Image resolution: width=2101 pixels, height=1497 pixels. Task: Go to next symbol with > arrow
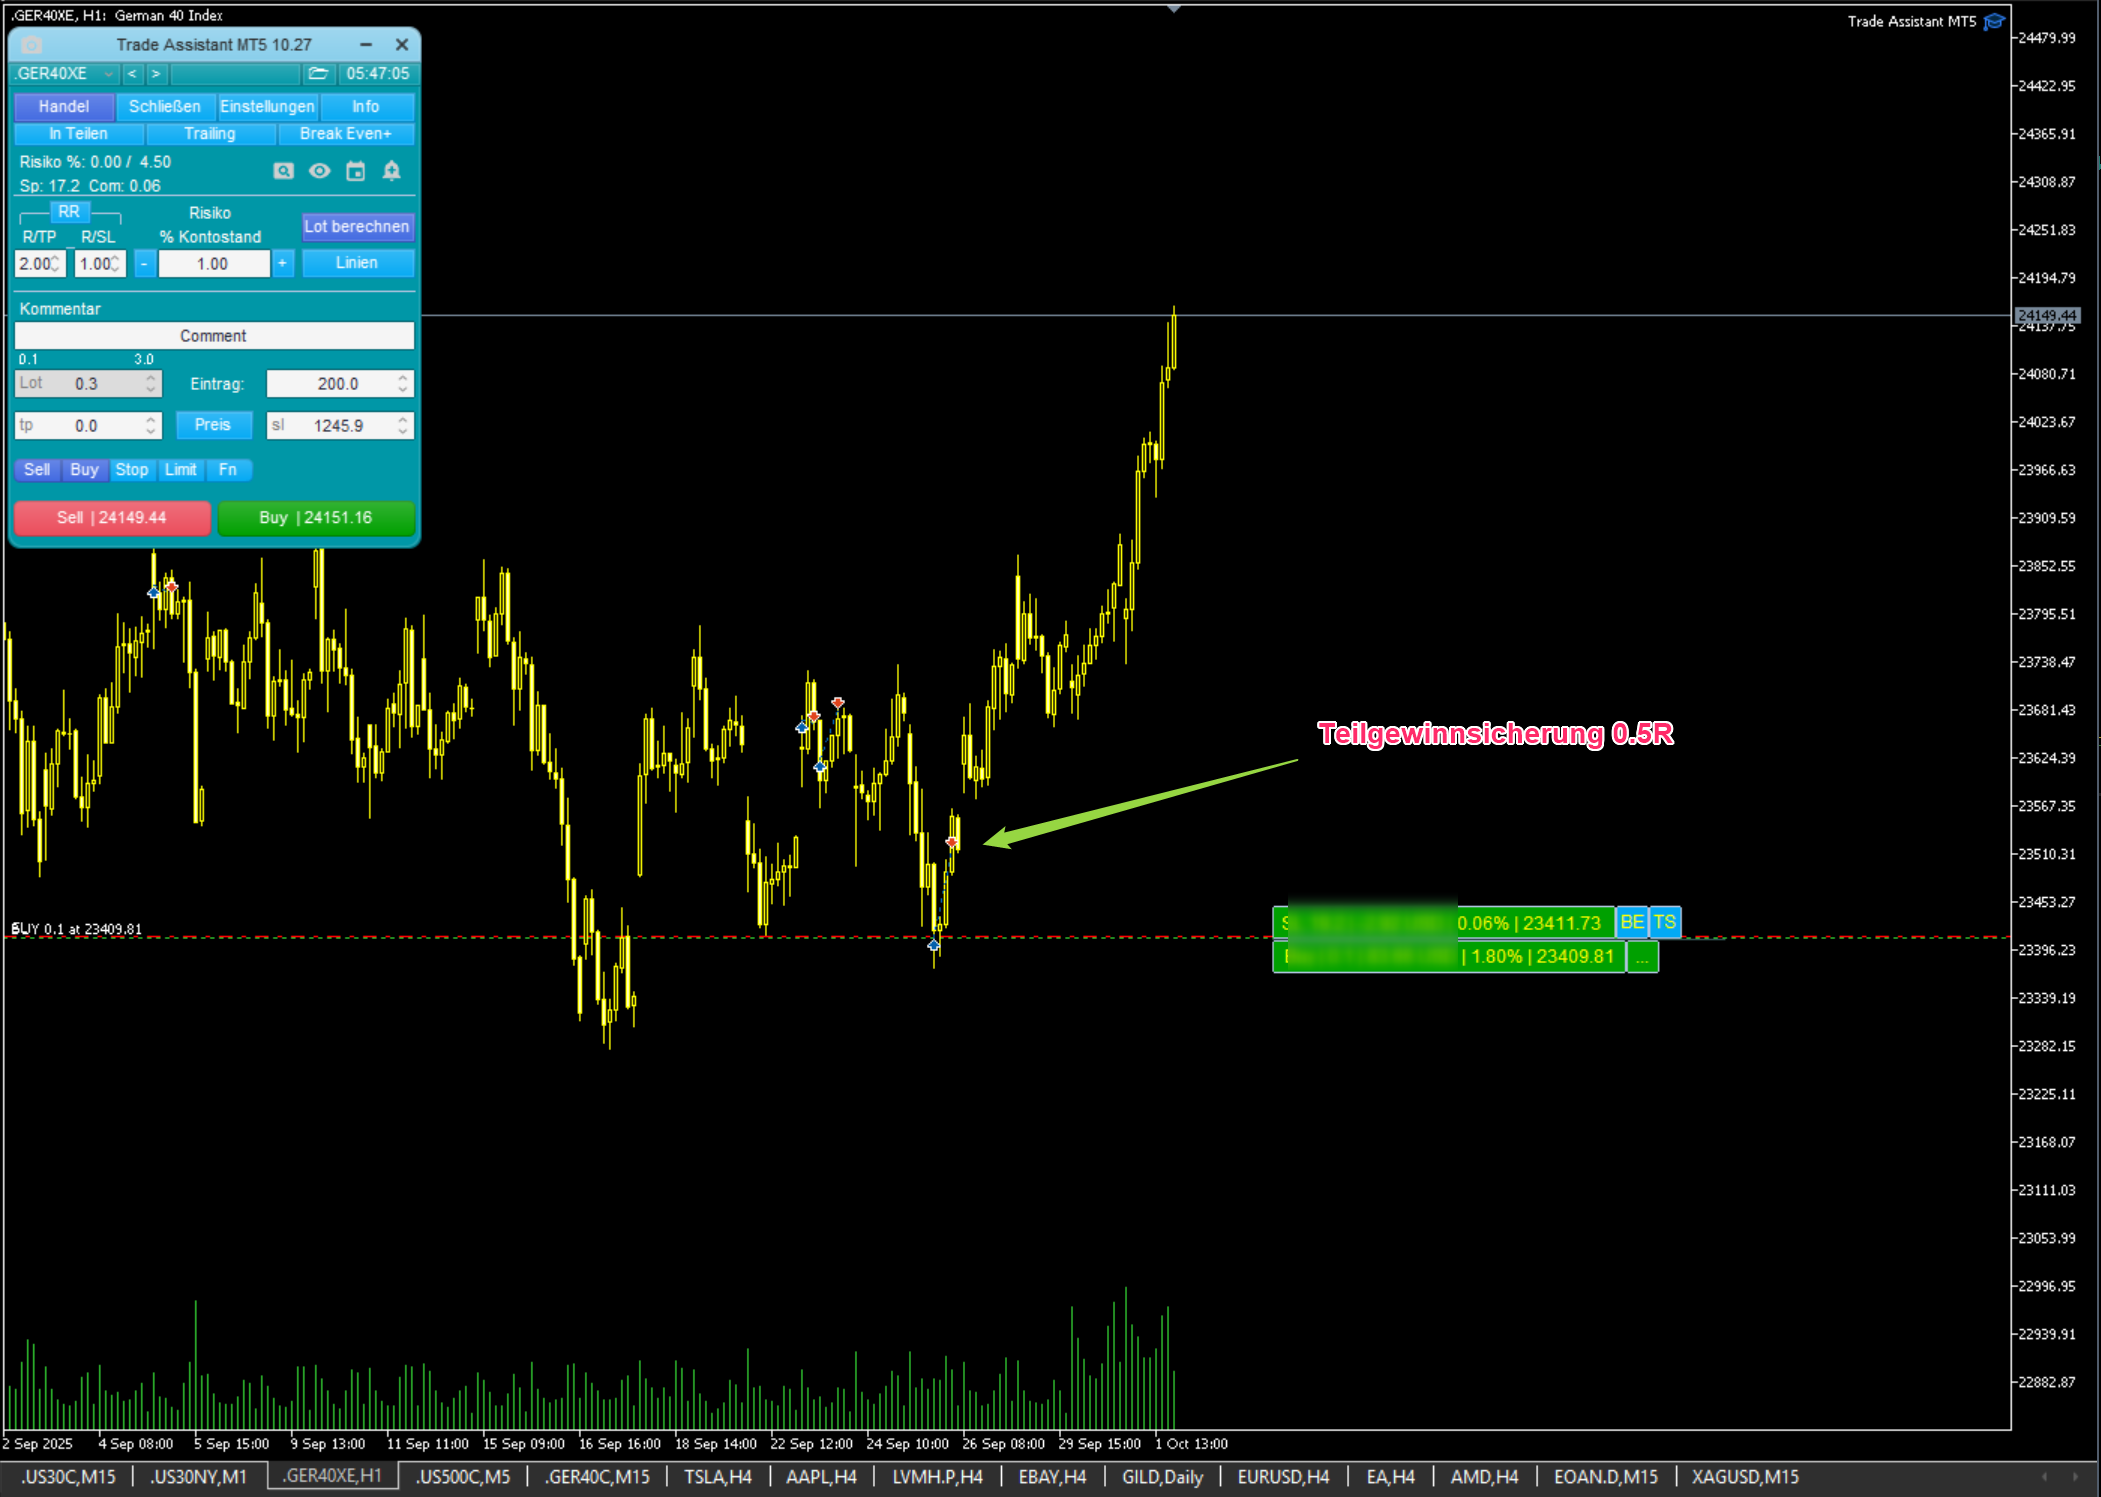[x=156, y=74]
